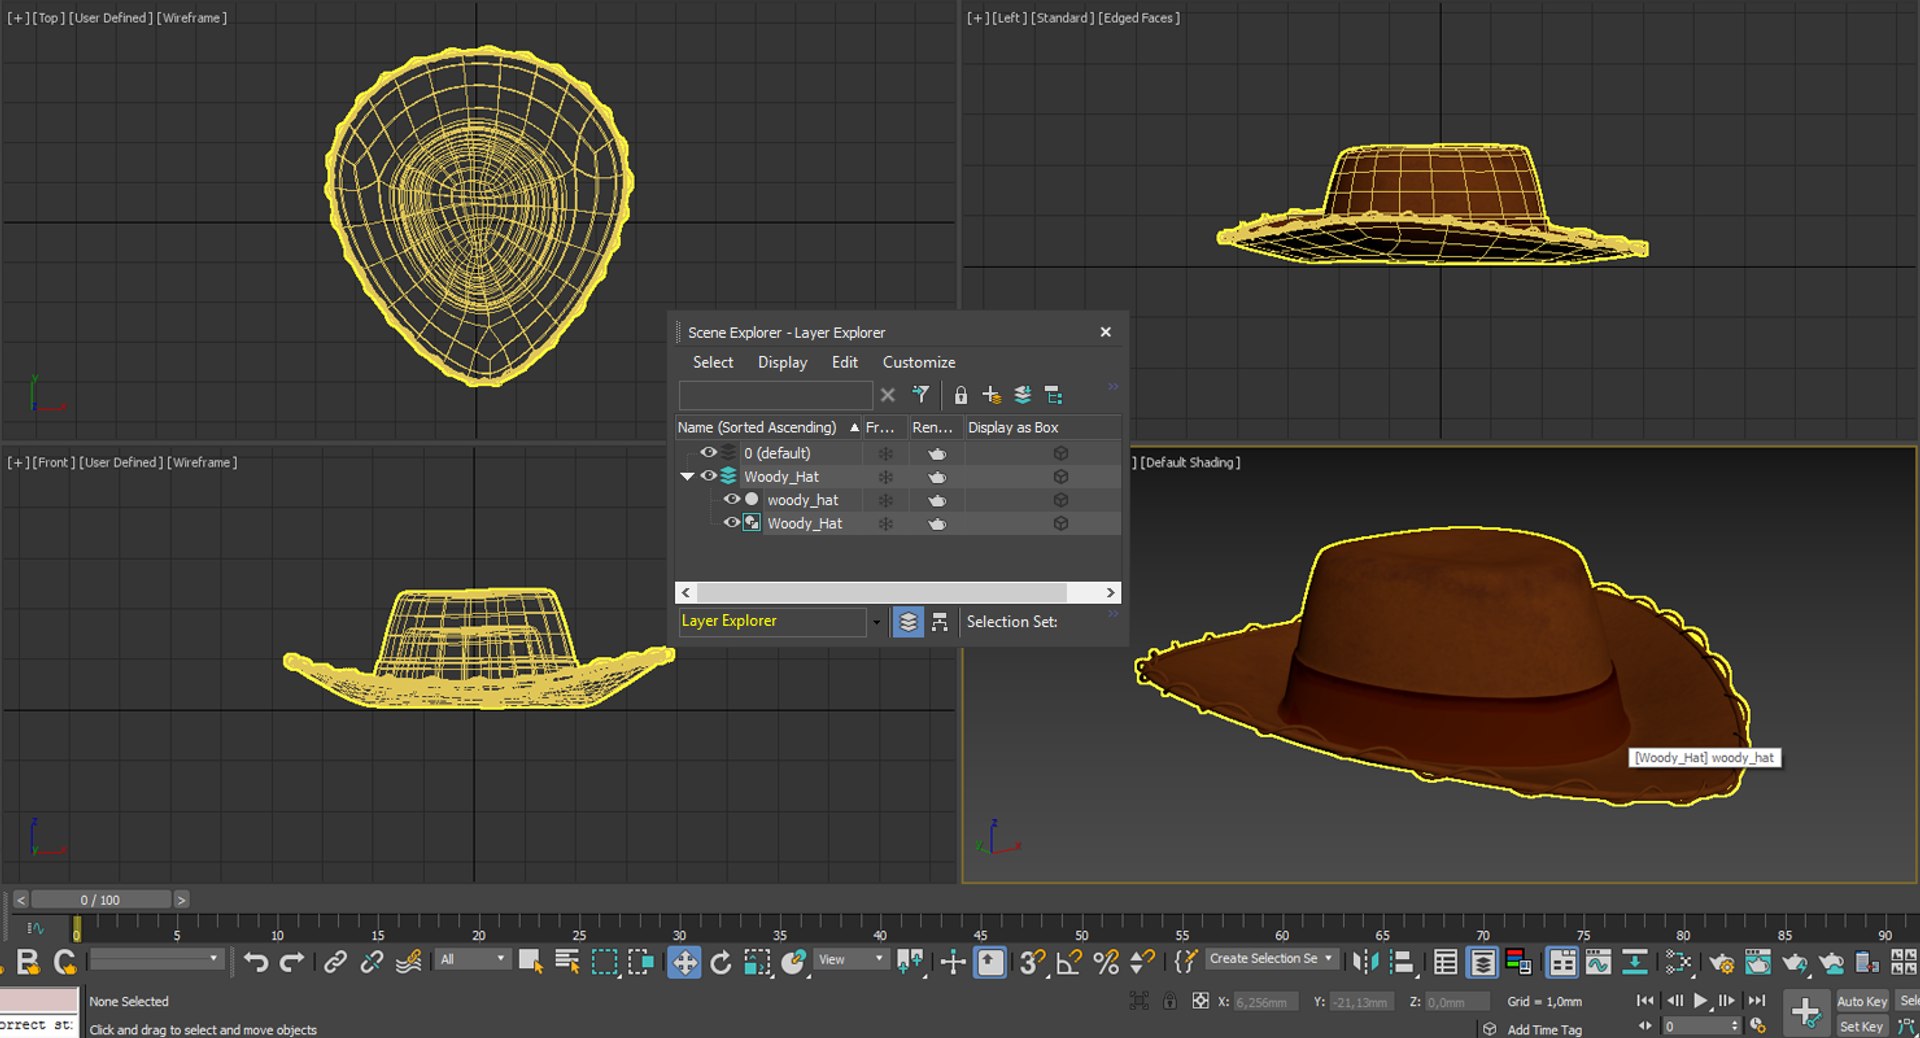Open the [Default Shading] perspective viewport menu
The image size is (1920, 1038).
[x=1190, y=462]
